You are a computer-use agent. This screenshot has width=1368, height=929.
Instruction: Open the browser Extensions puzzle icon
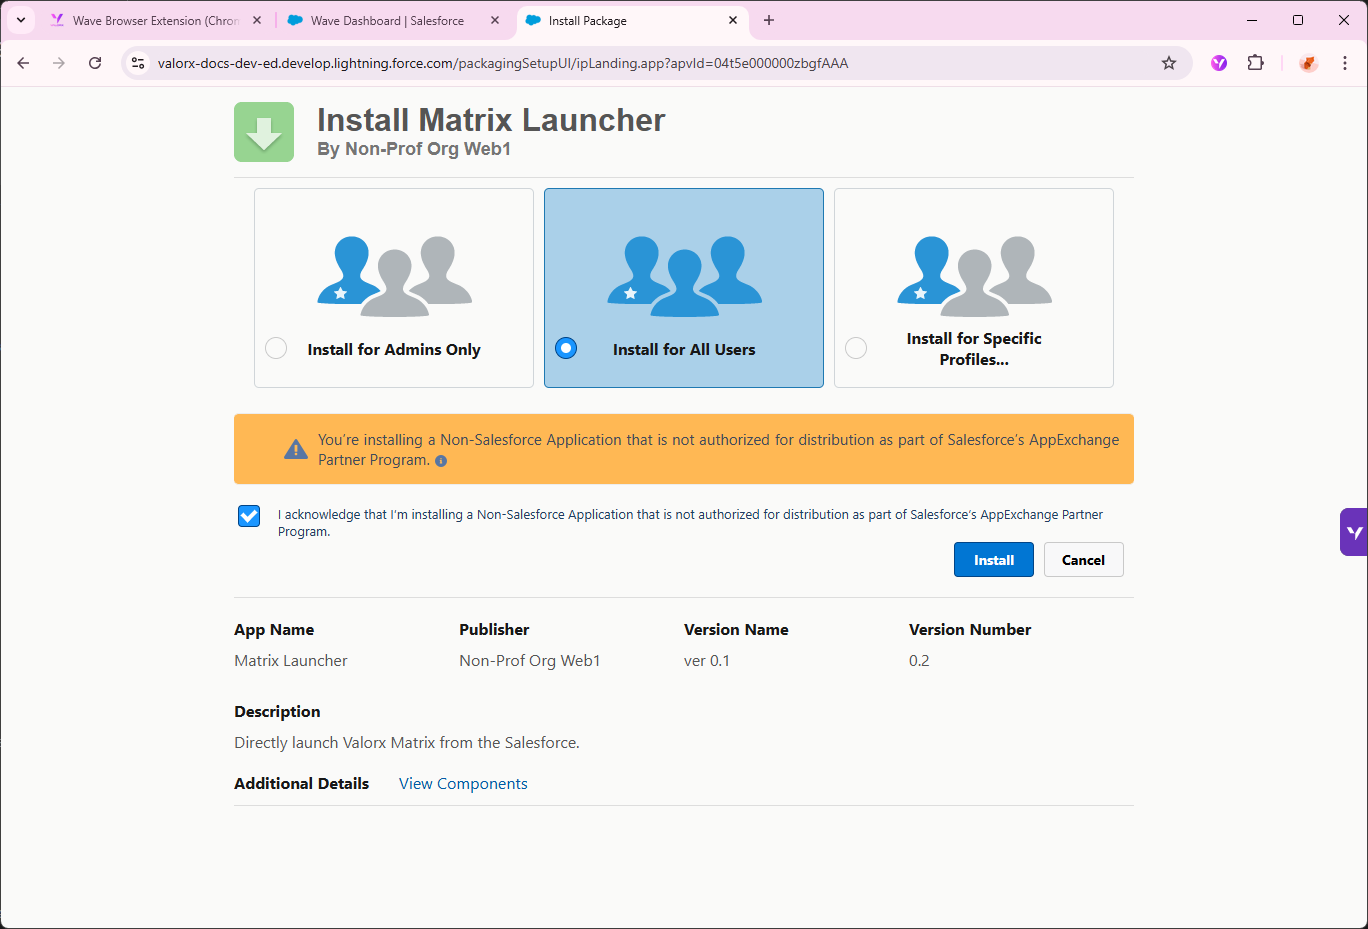[x=1256, y=63]
